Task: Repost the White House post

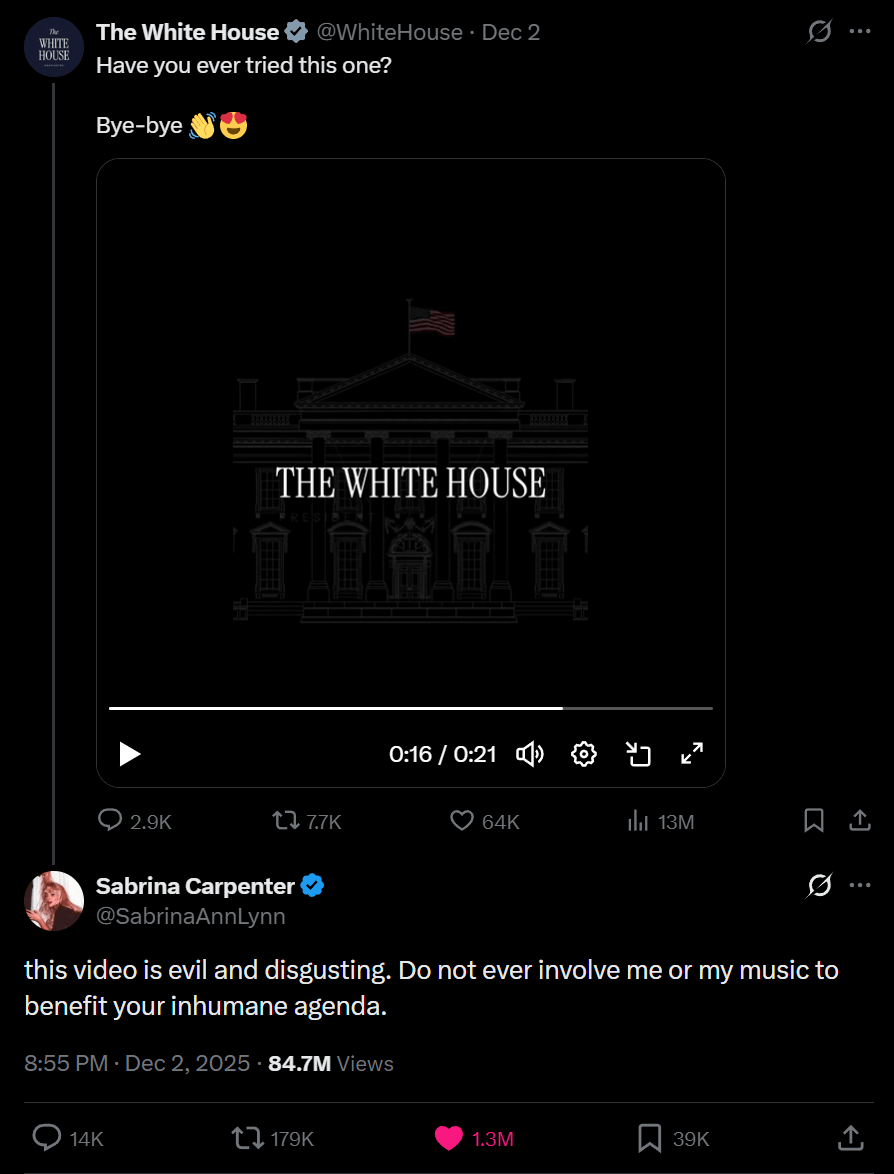Action: tap(286, 821)
